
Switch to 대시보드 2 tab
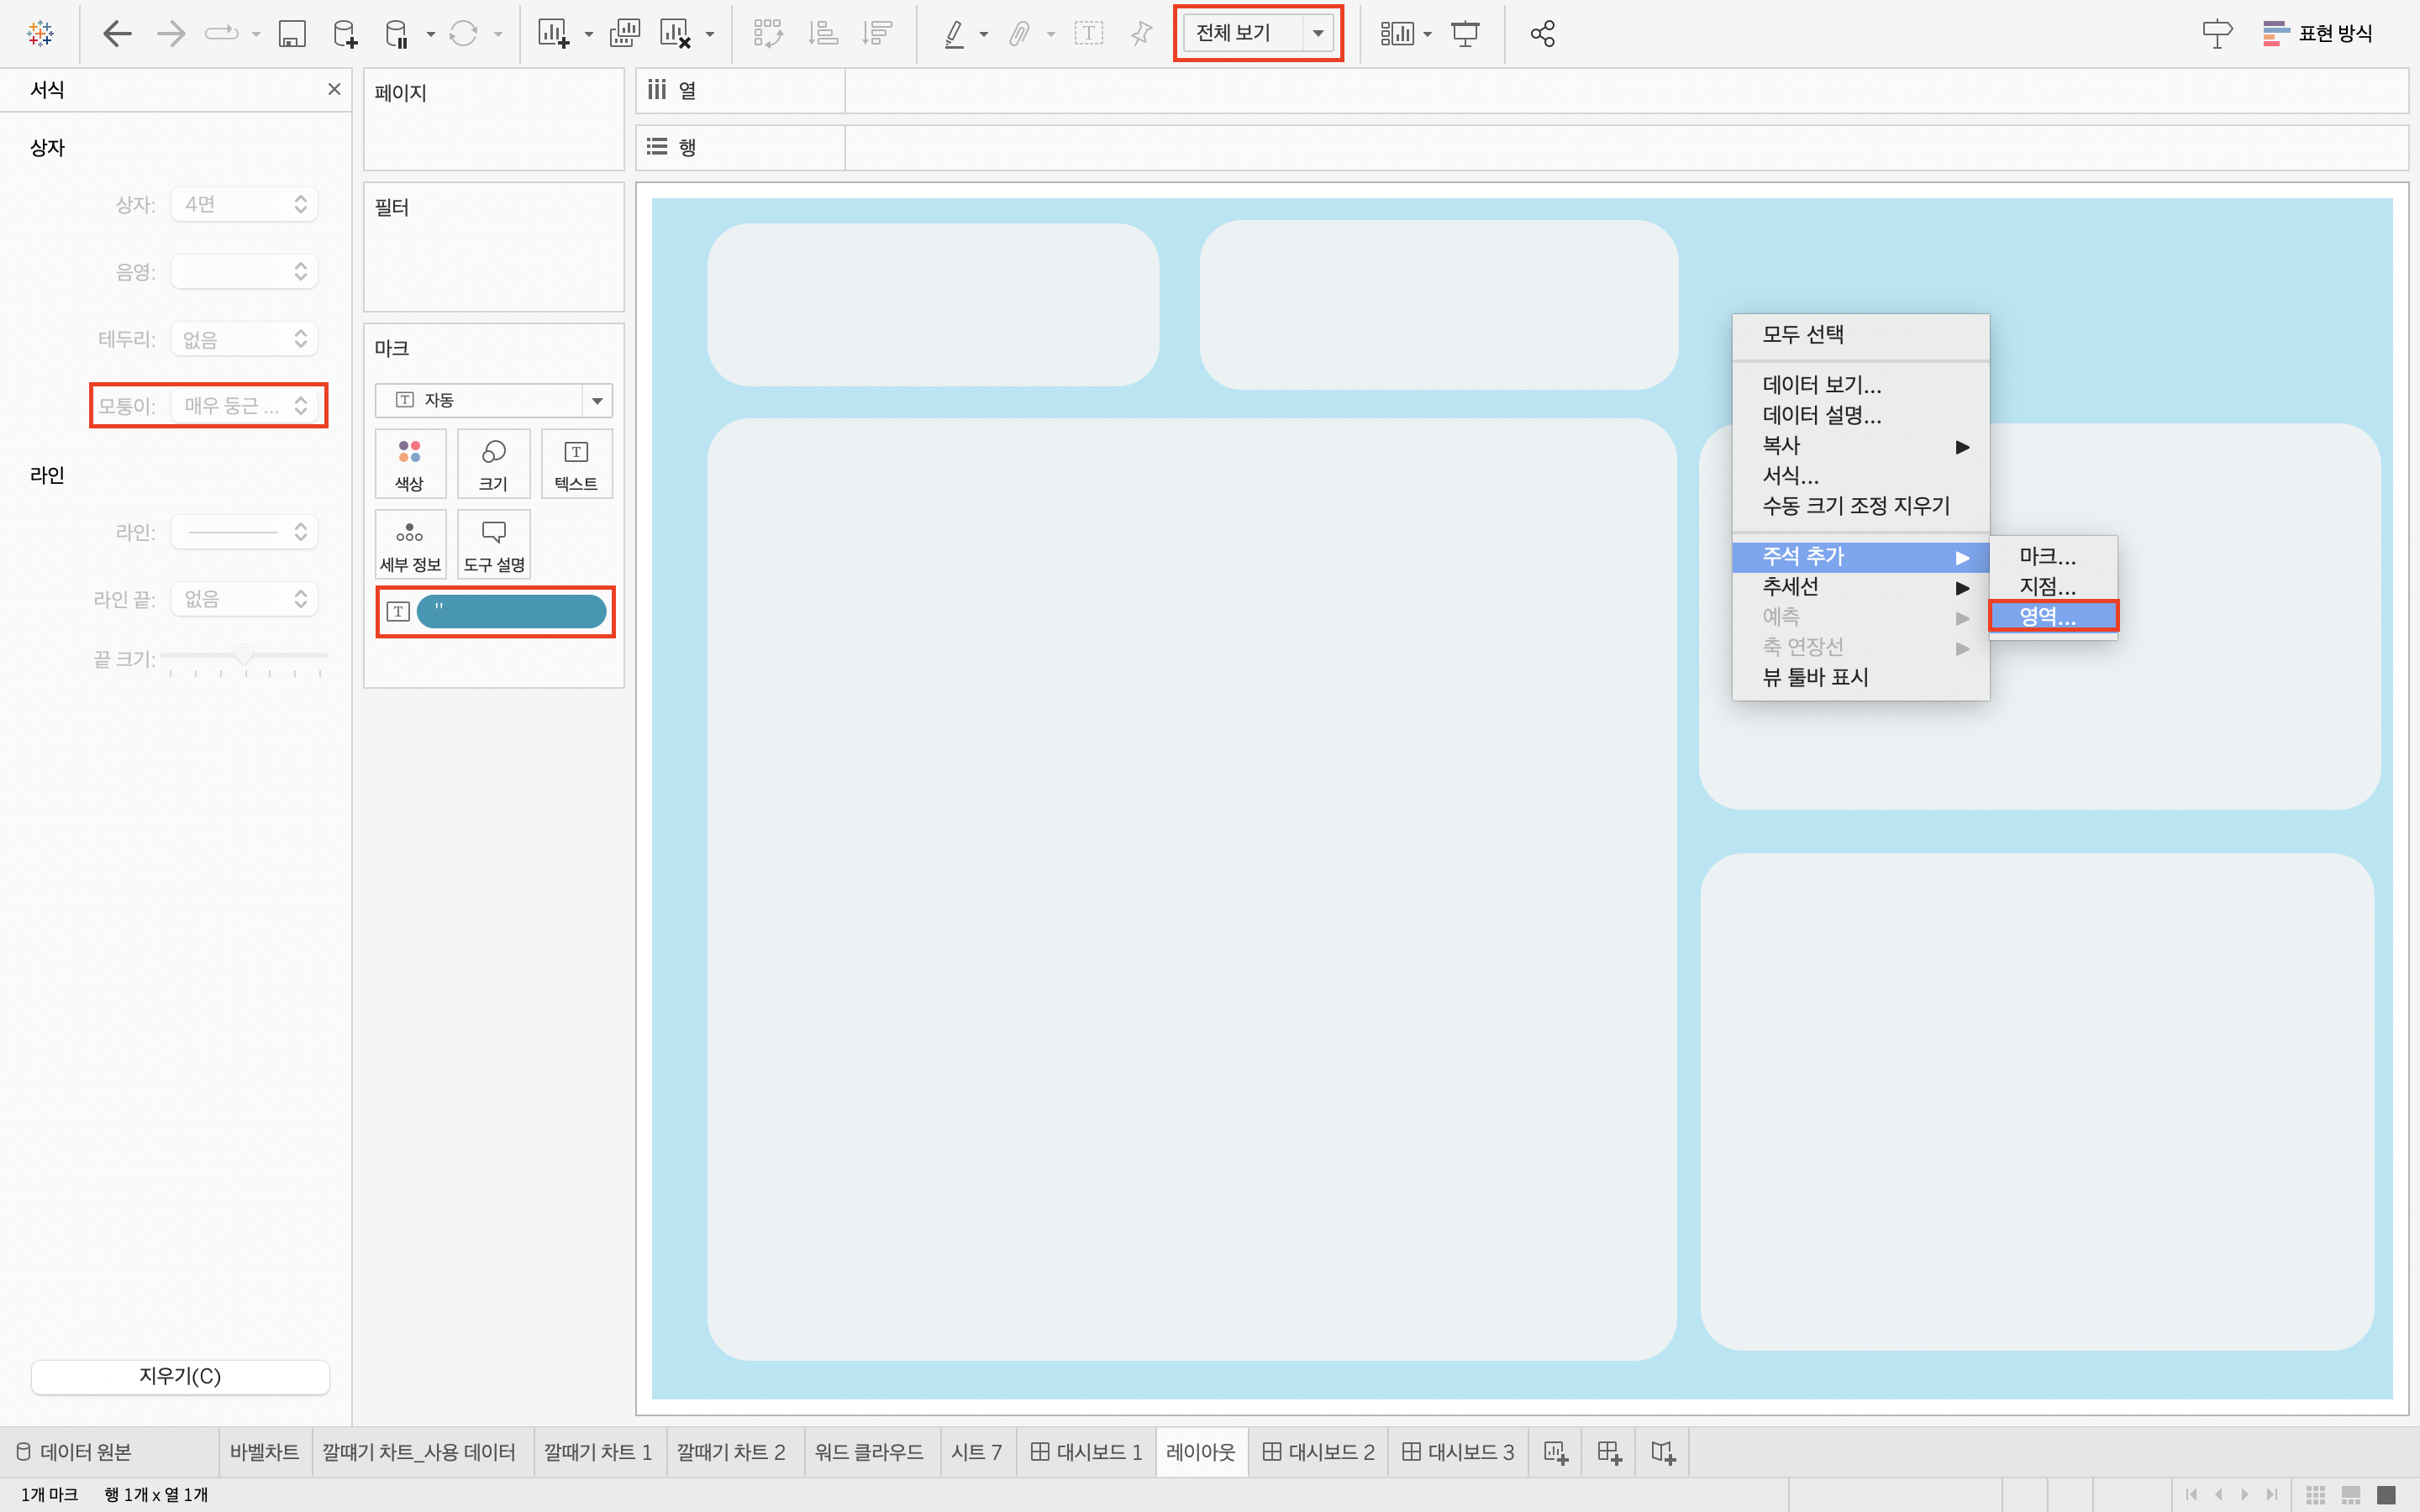[x=1318, y=1452]
